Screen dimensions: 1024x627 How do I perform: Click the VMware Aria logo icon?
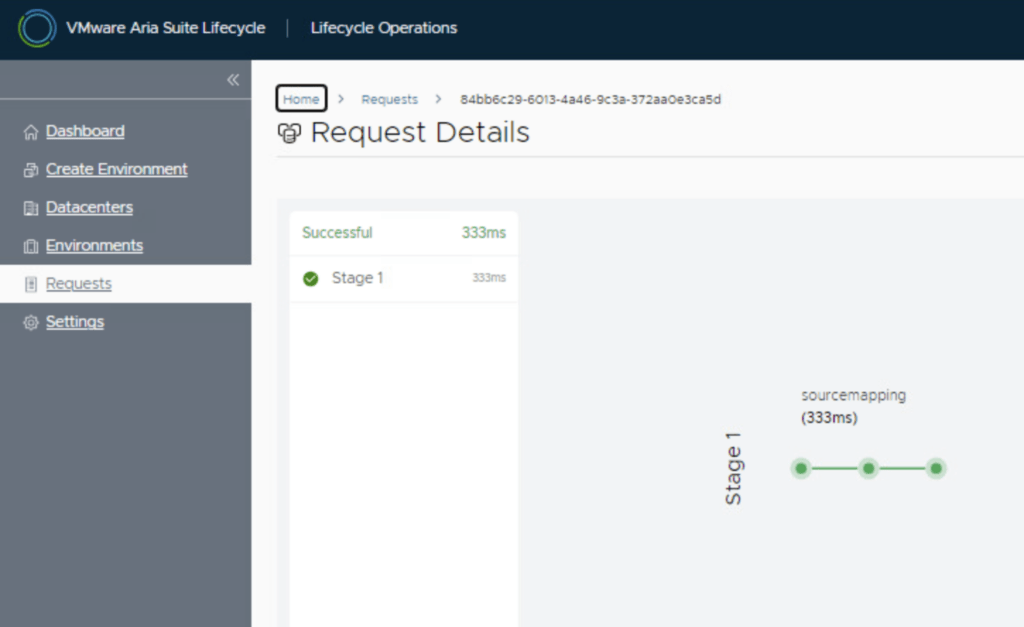(x=37, y=28)
